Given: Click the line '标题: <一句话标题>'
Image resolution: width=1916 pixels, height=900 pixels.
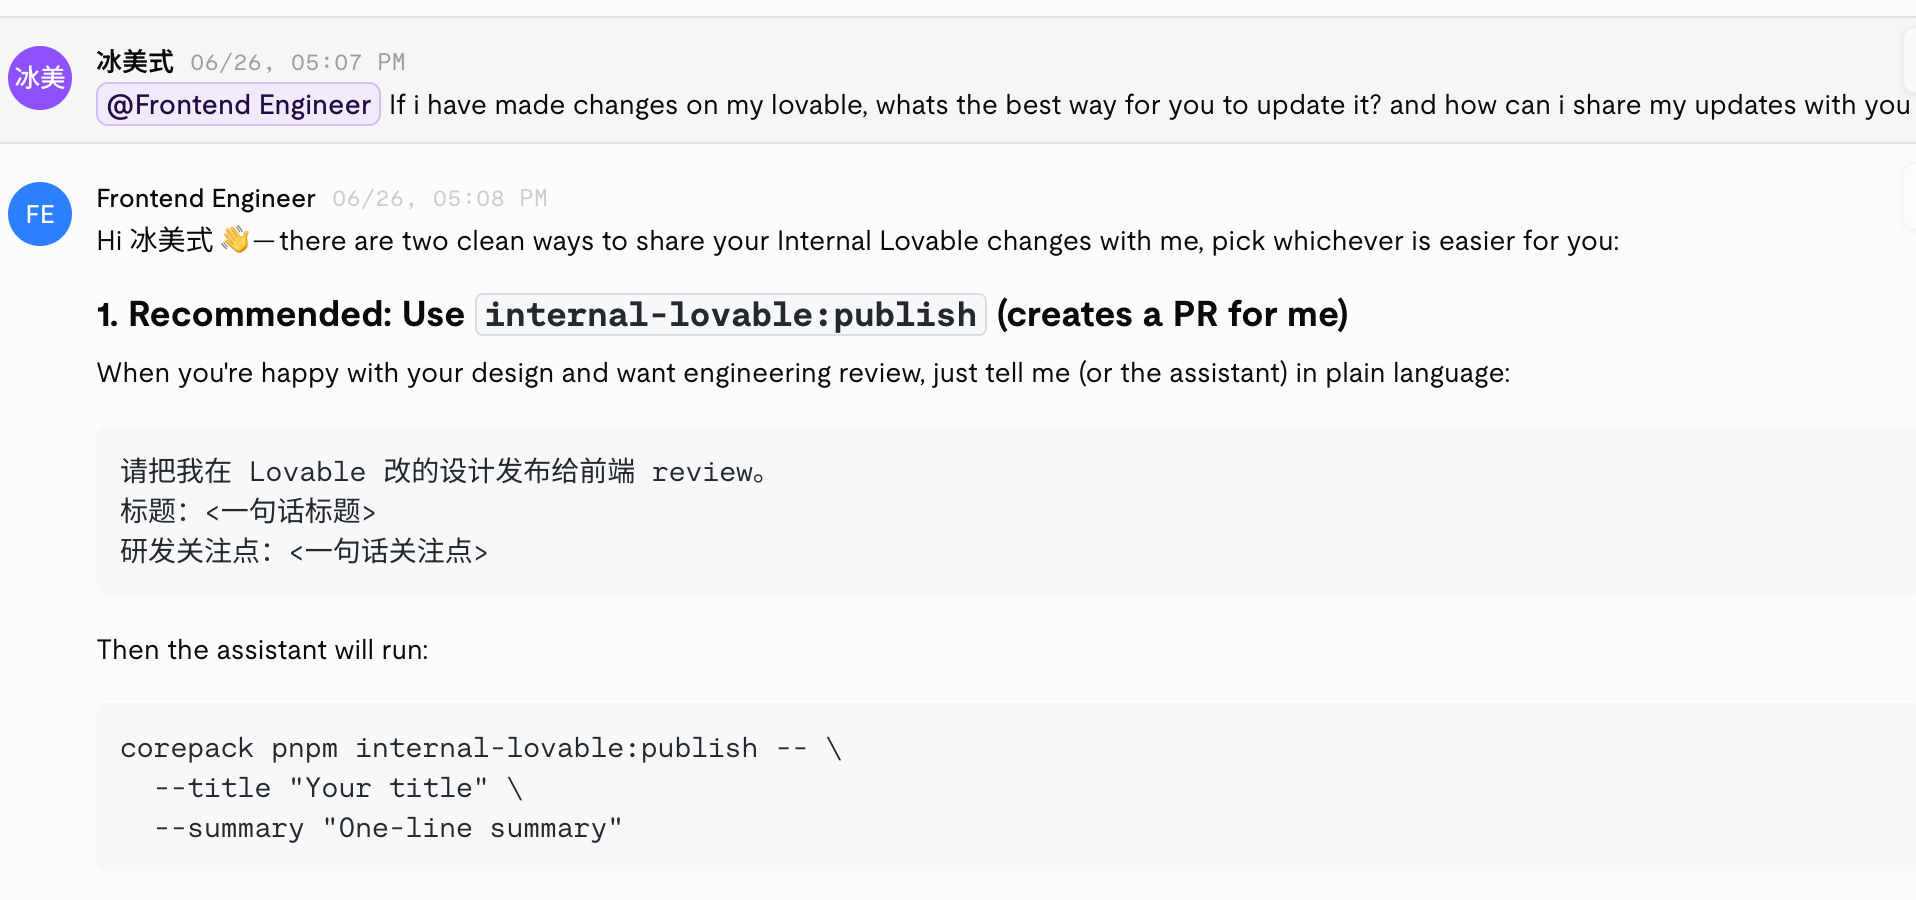Looking at the screenshot, I should (248, 511).
